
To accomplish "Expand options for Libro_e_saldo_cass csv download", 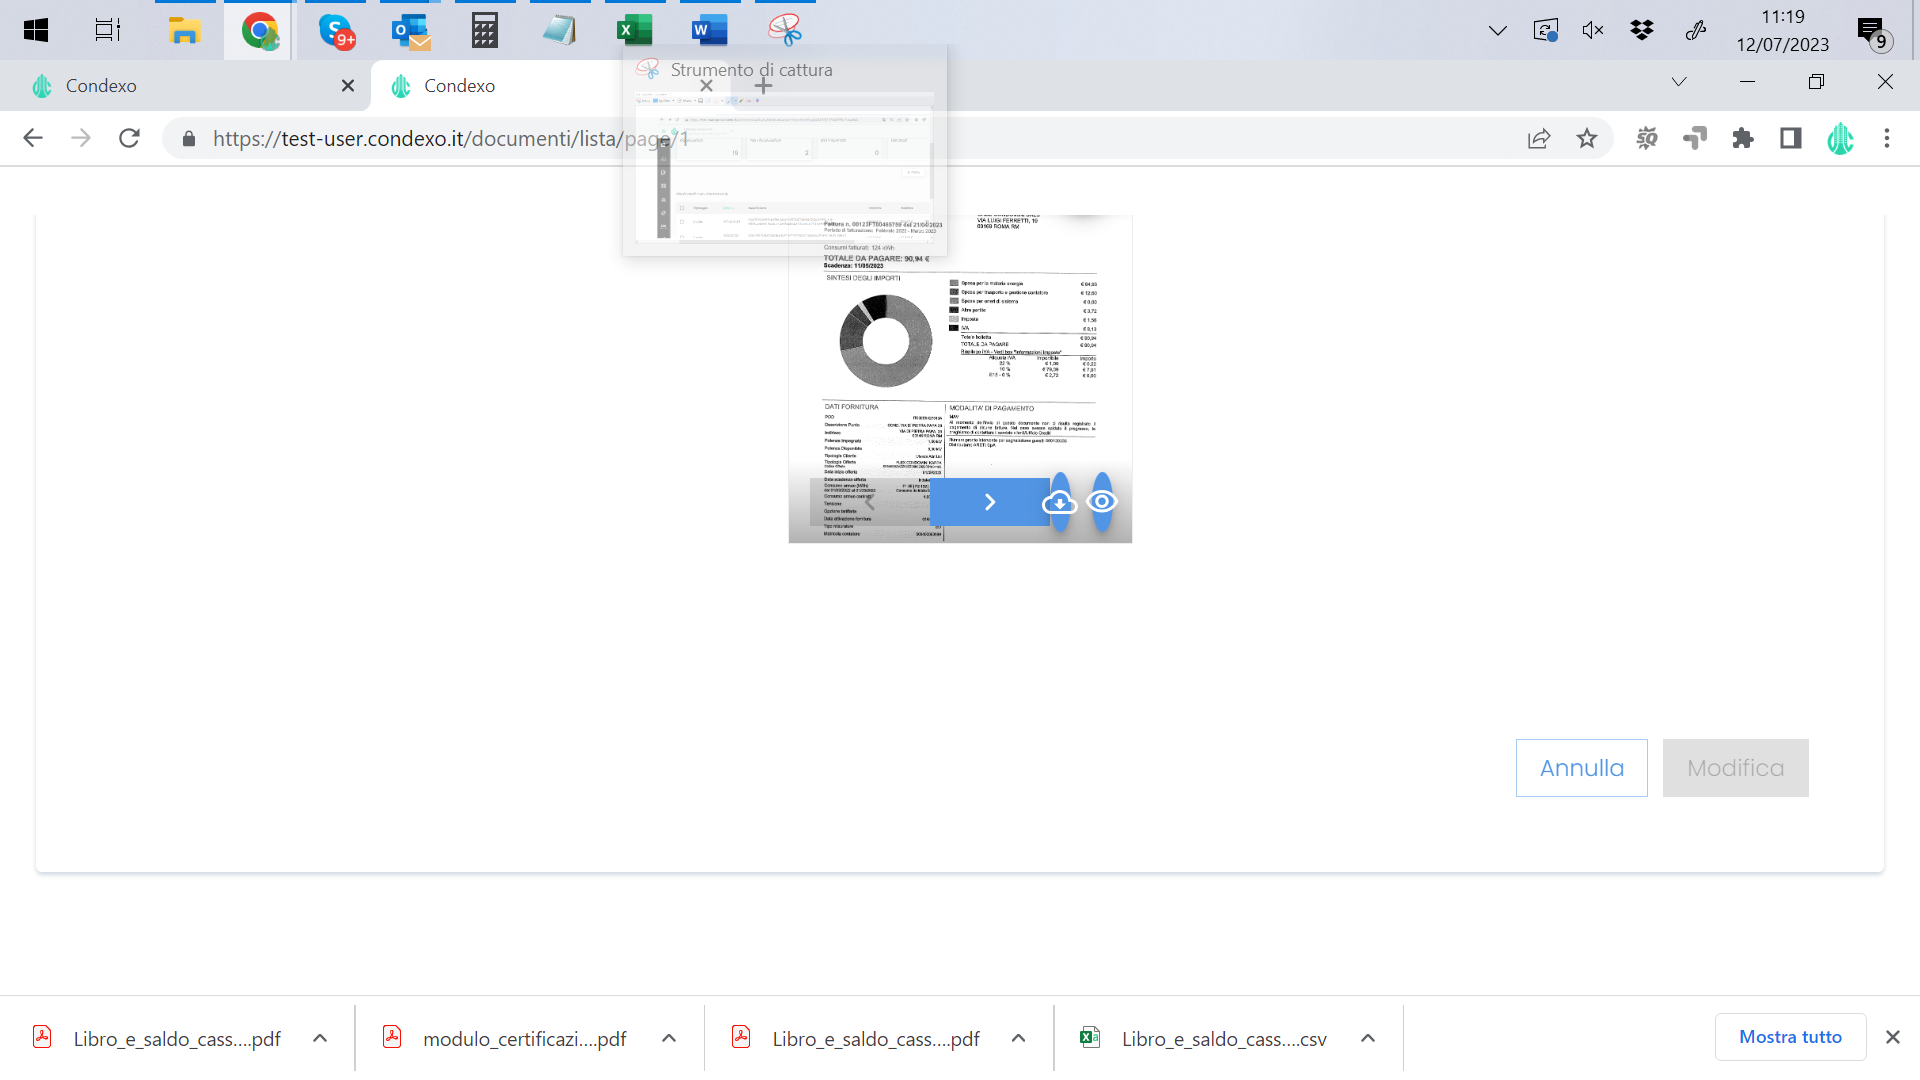I will pyautogui.click(x=1368, y=1038).
